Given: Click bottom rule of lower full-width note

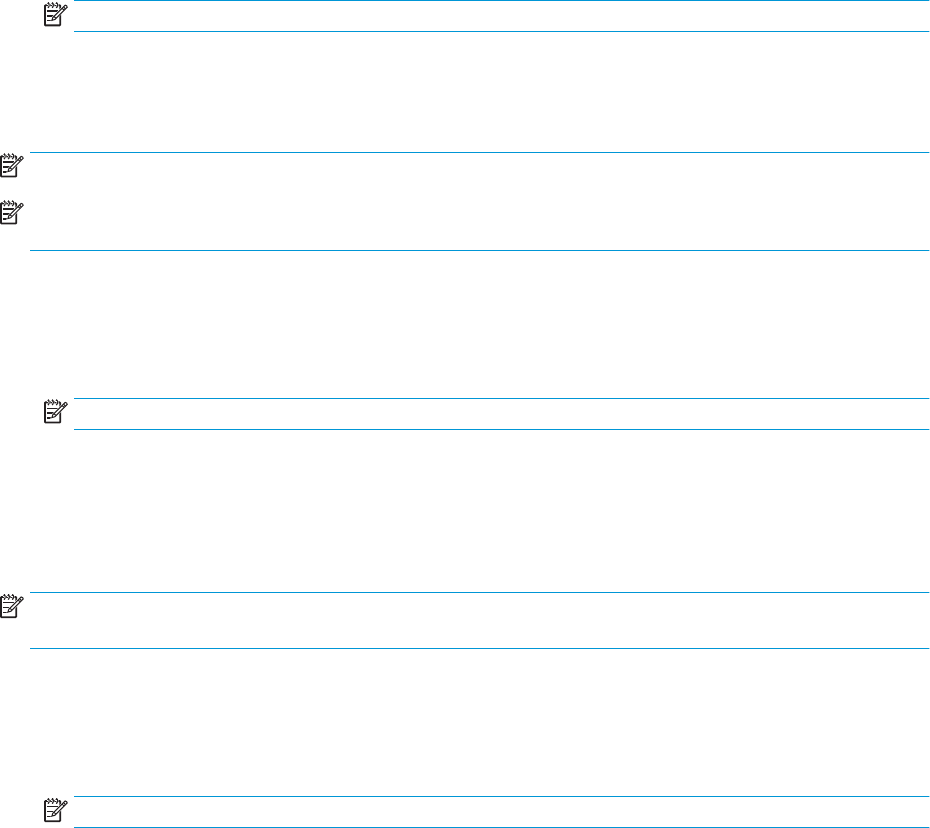Looking at the screenshot, I should point(479,648).
